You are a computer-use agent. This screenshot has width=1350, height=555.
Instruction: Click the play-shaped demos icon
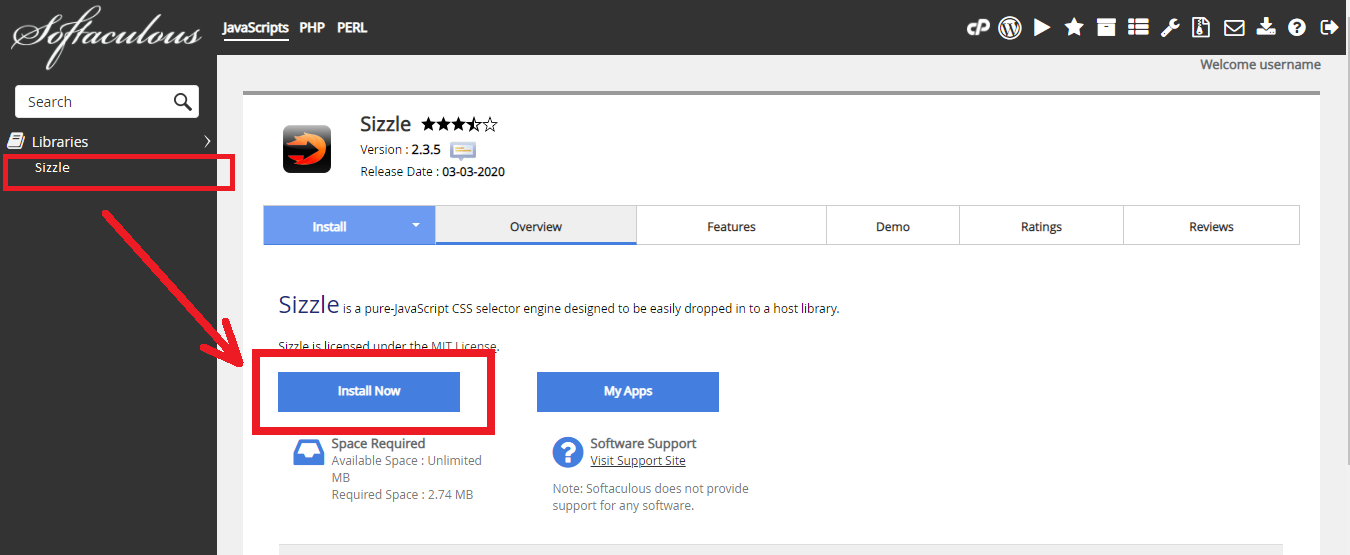point(1042,28)
